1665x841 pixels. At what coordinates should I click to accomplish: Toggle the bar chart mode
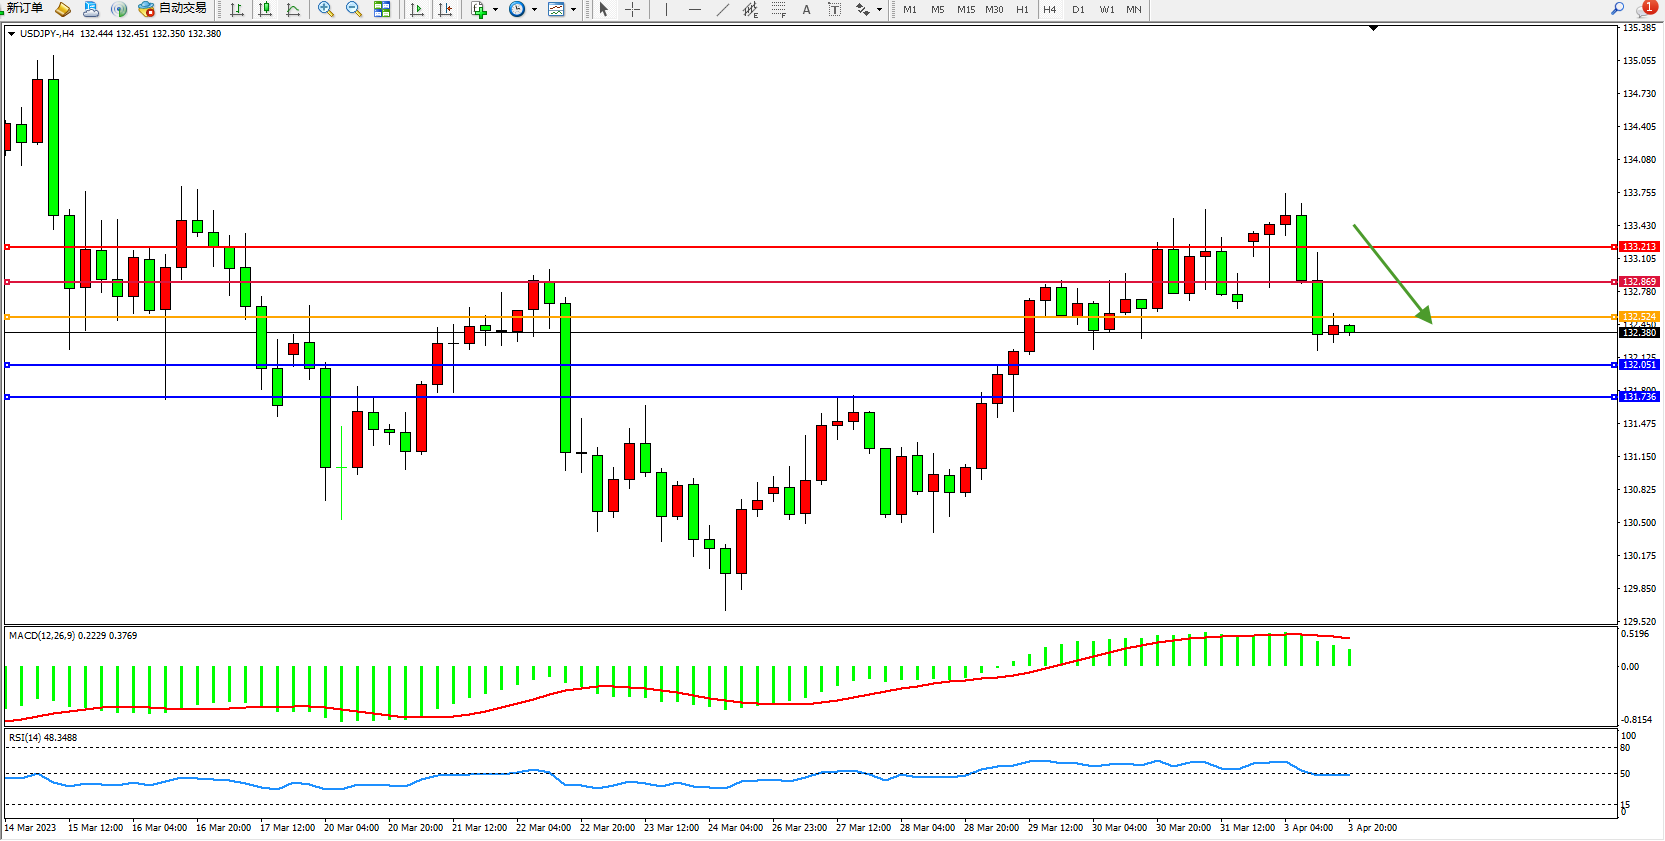[237, 10]
